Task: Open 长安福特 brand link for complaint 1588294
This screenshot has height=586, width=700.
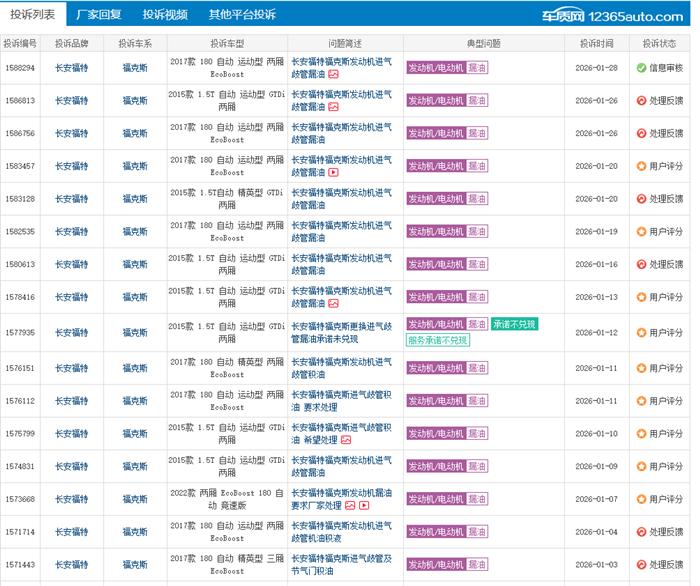Action: [x=71, y=68]
